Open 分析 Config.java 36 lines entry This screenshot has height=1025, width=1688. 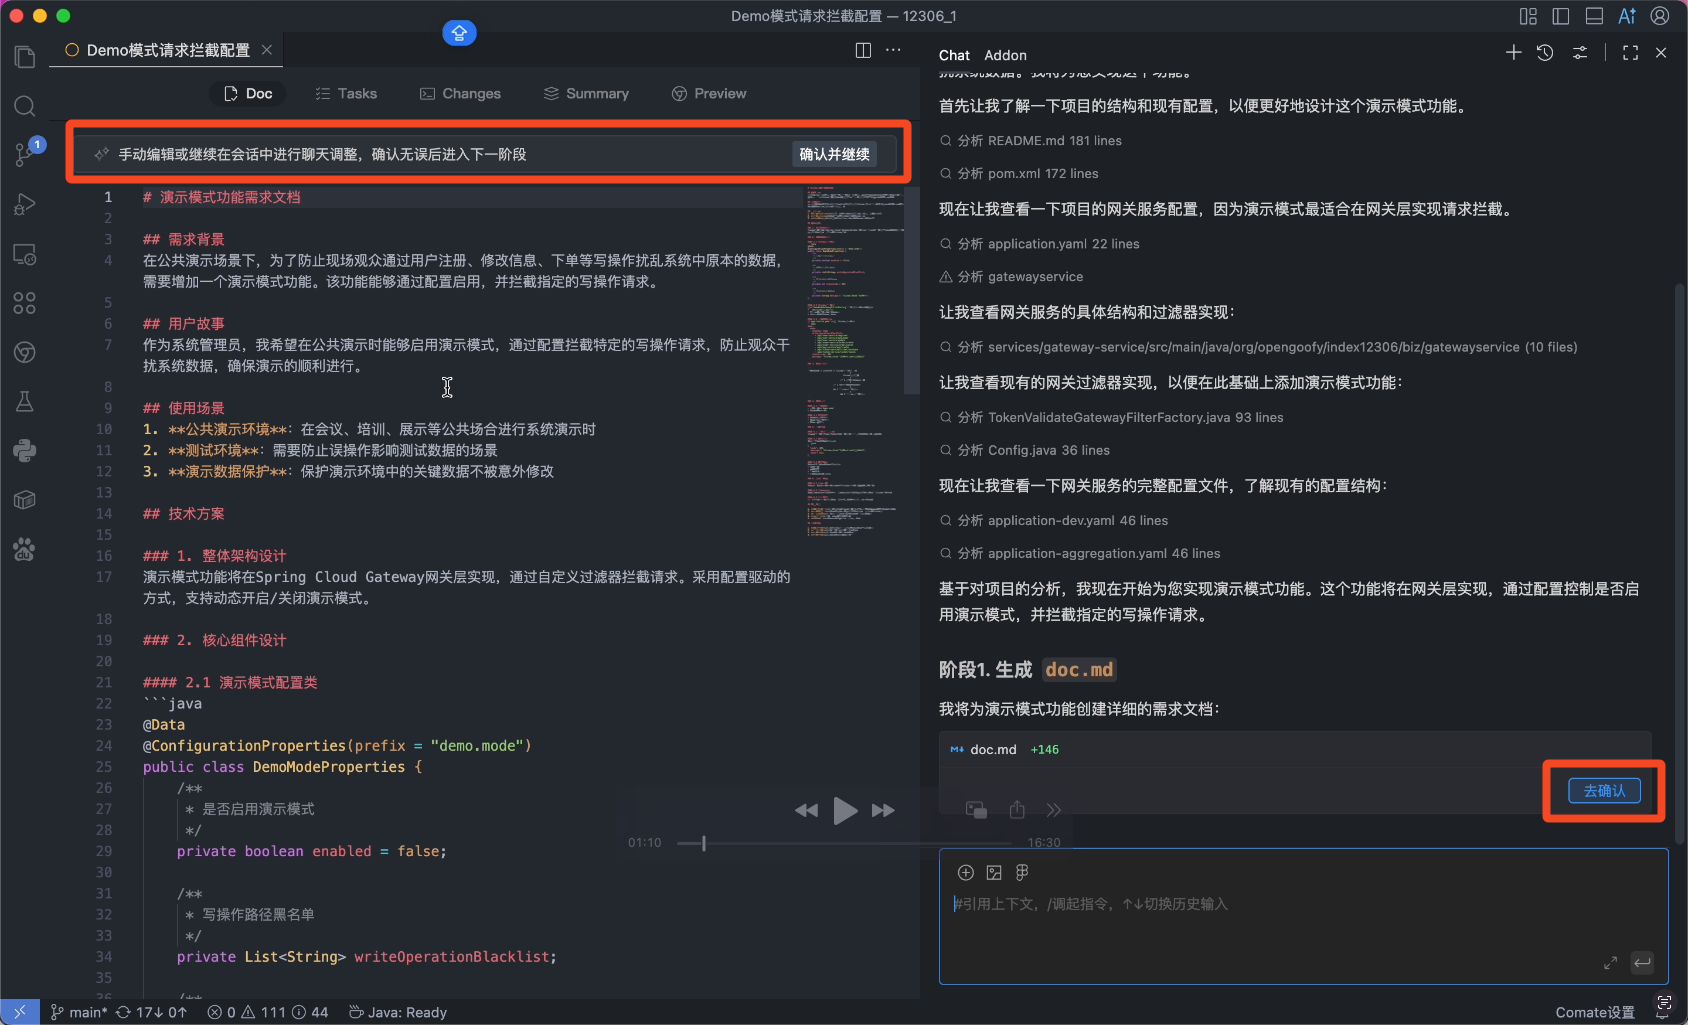point(1025,450)
